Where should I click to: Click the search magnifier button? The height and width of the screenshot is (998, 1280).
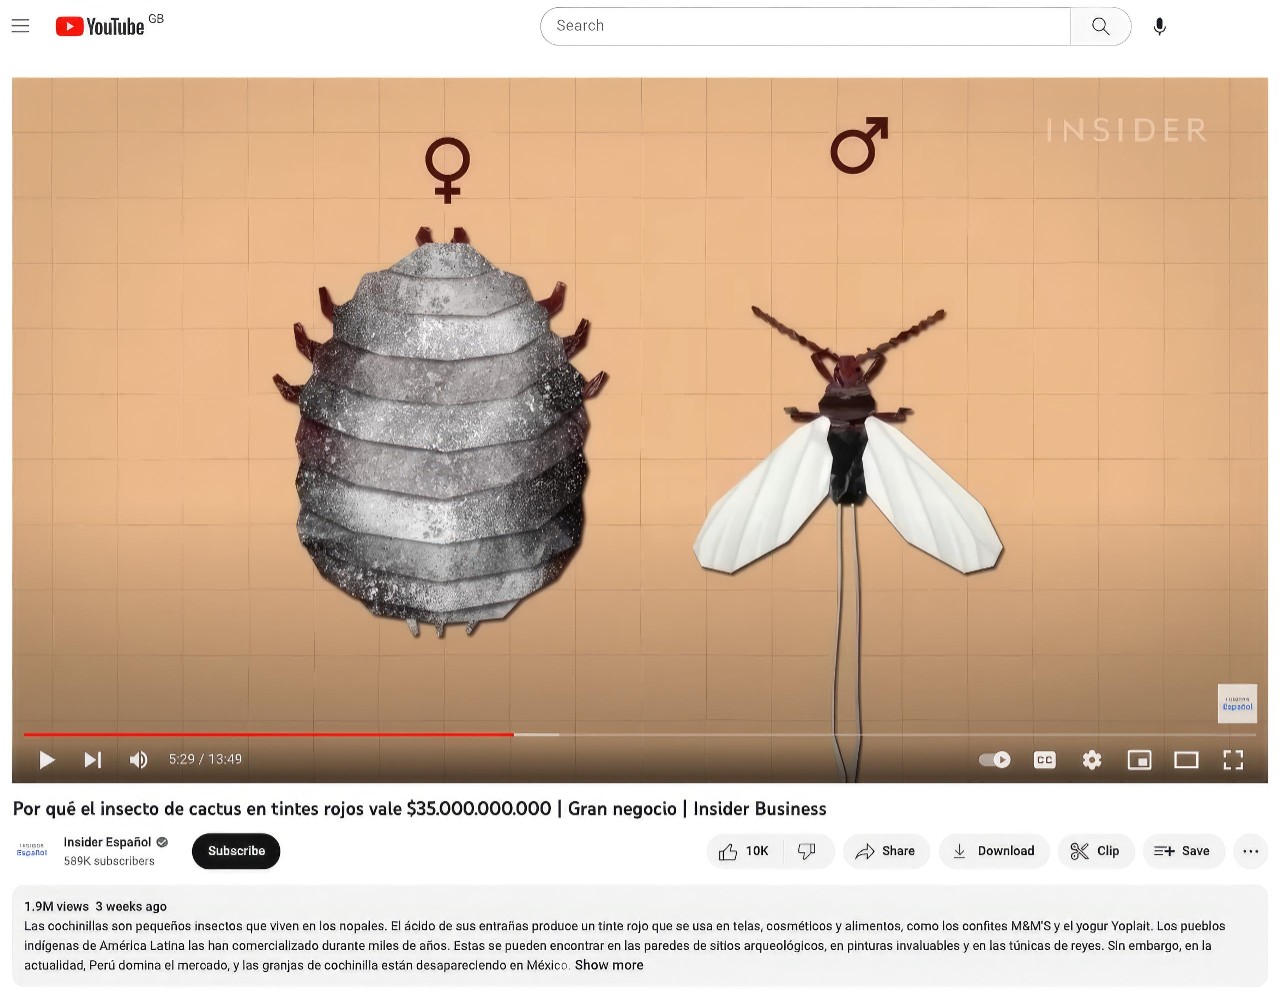coord(1100,26)
